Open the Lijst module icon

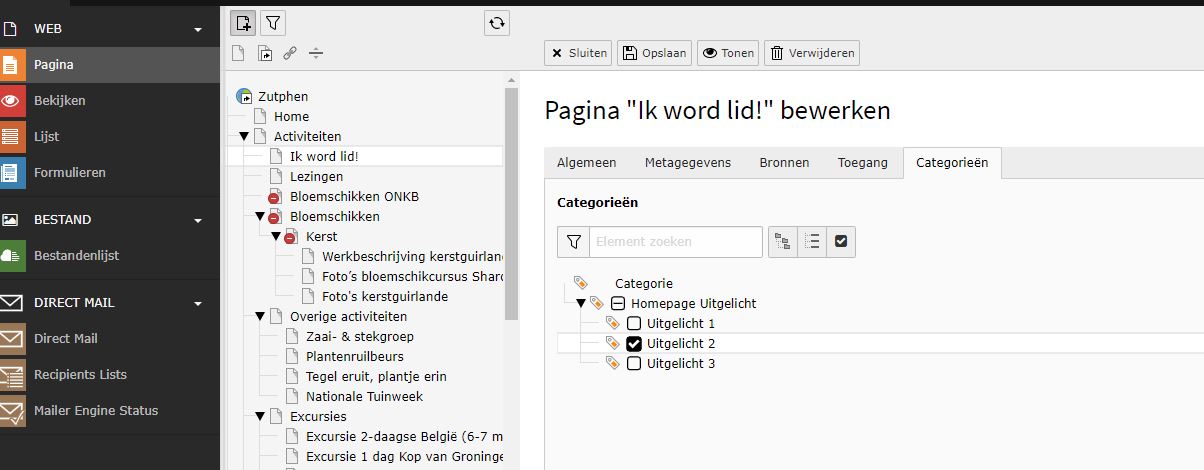pos(11,136)
